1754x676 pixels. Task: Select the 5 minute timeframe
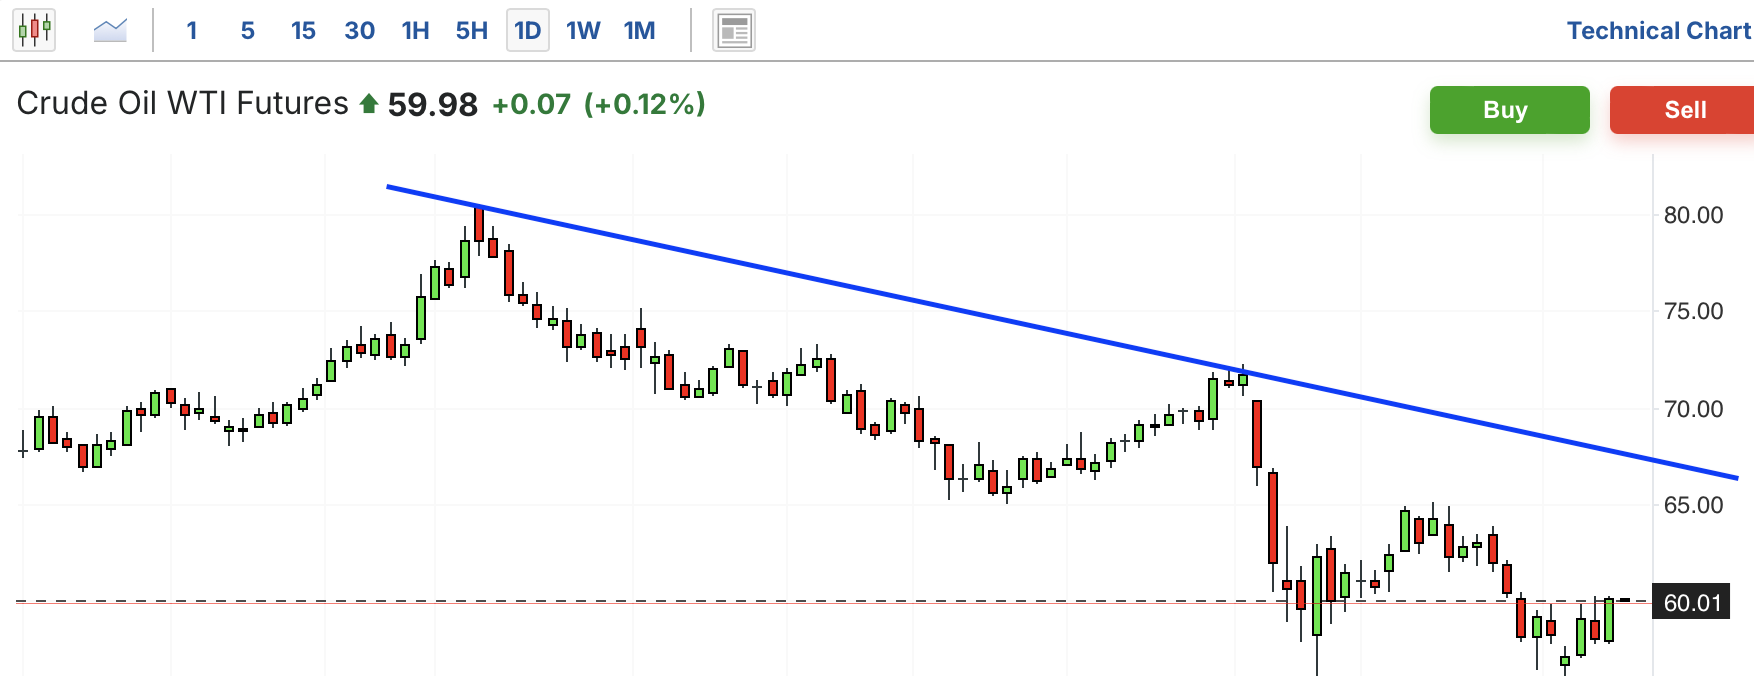point(248,31)
